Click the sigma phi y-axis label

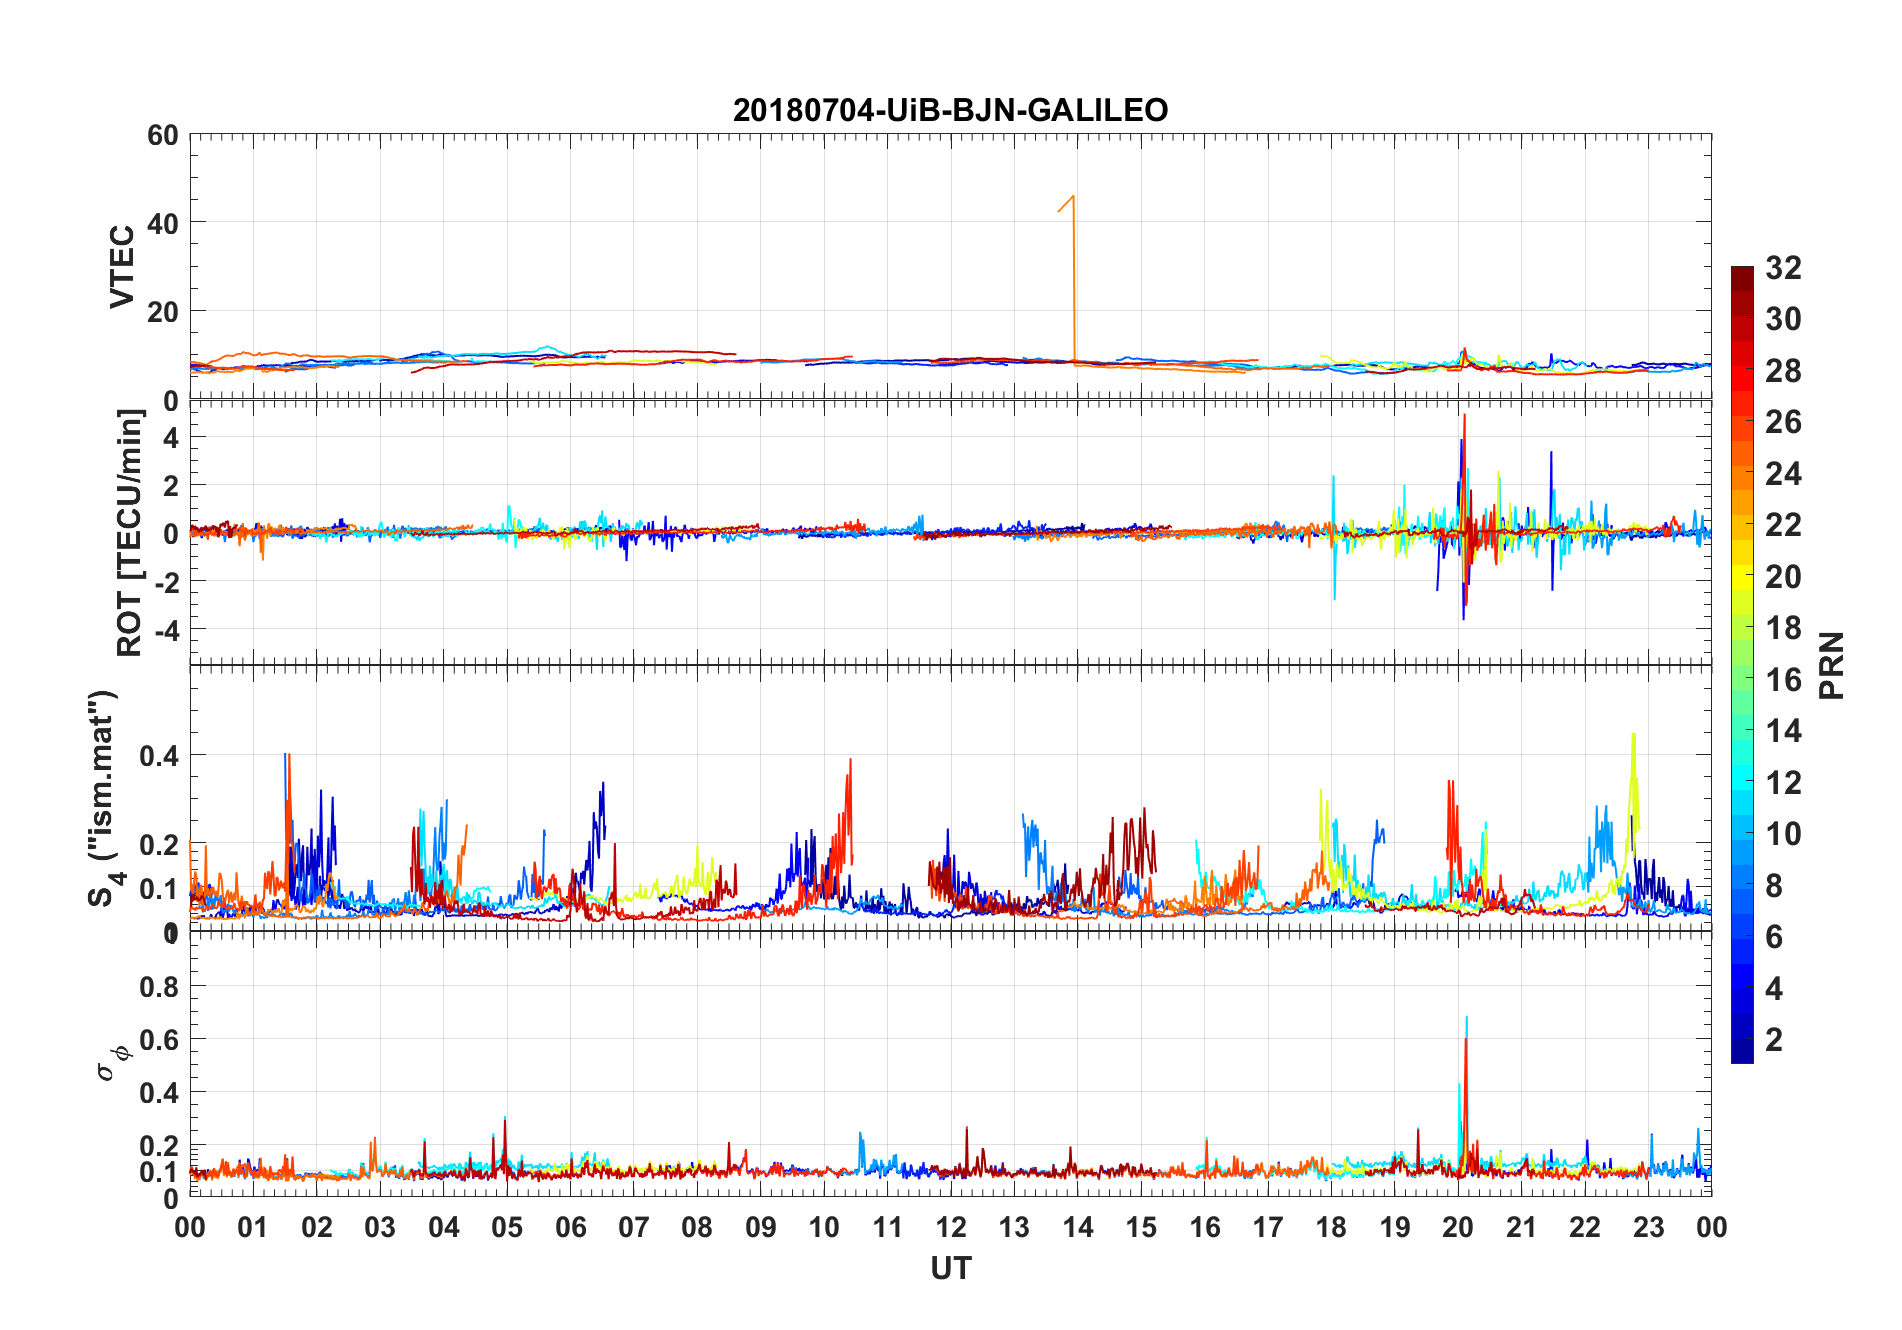pyautogui.click(x=113, y=1061)
